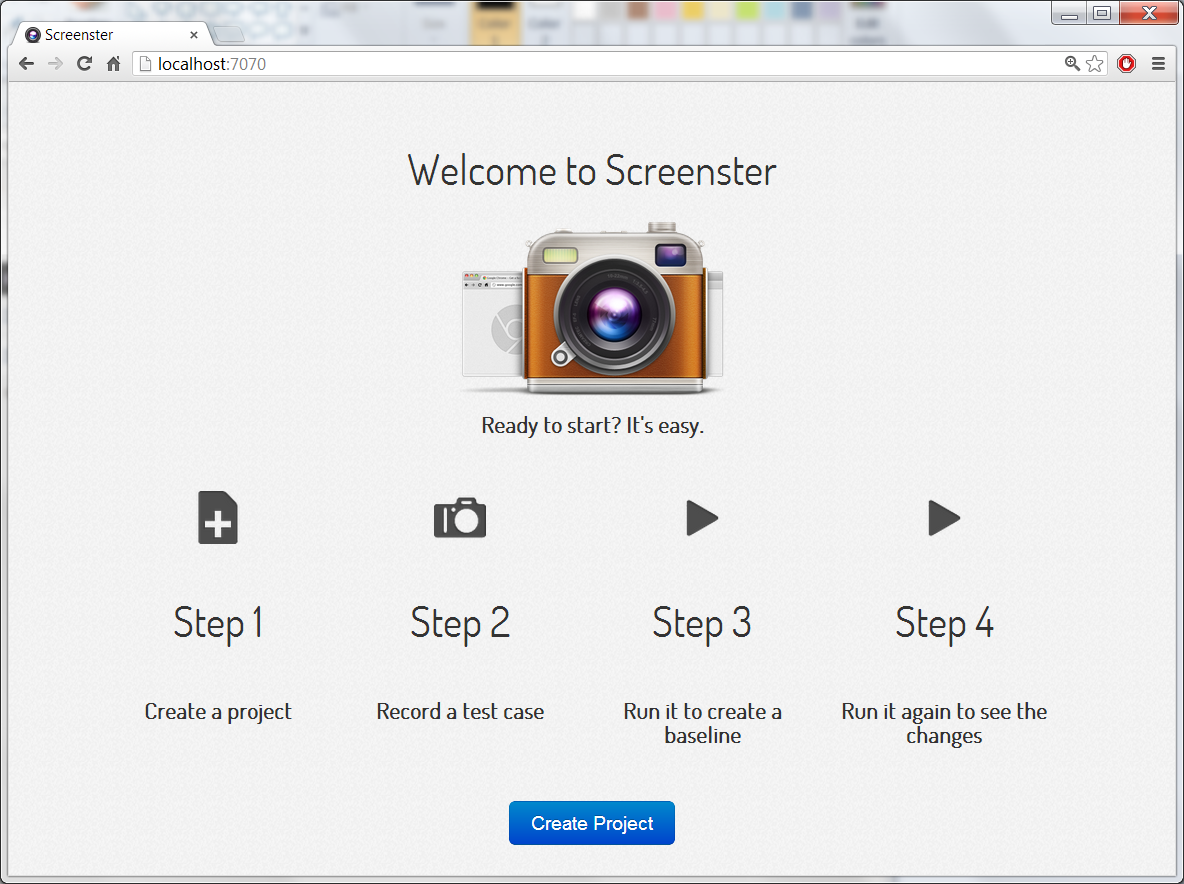Select the Screenster browser tab

(x=100, y=35)
